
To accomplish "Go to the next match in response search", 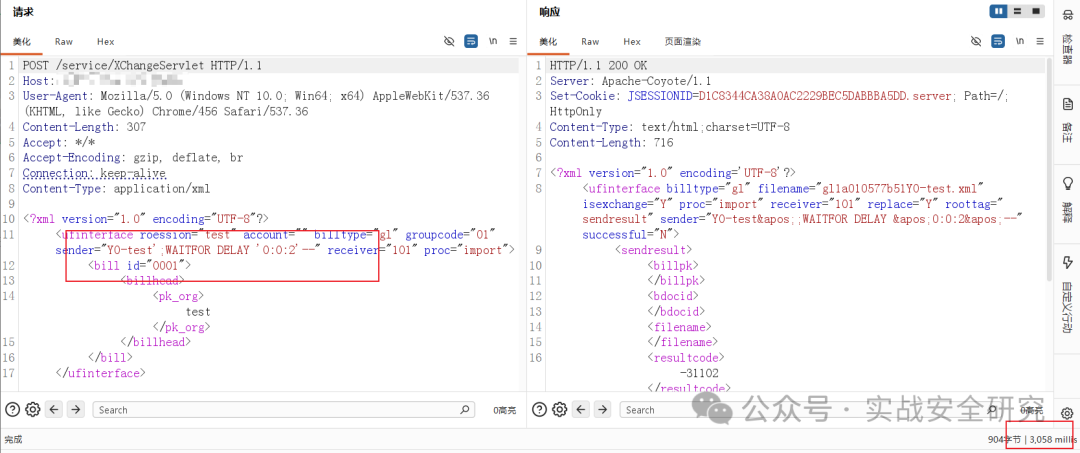I will [603, 410].
